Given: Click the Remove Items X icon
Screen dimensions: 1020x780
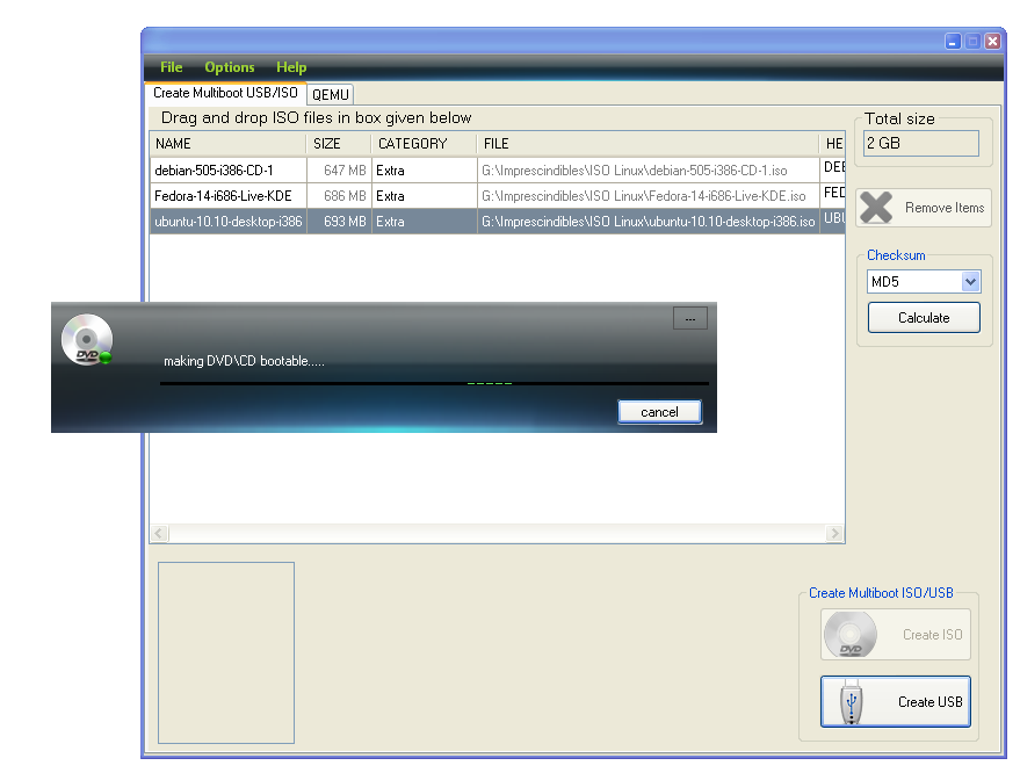Looking at the screenshot, I should 876,208.
